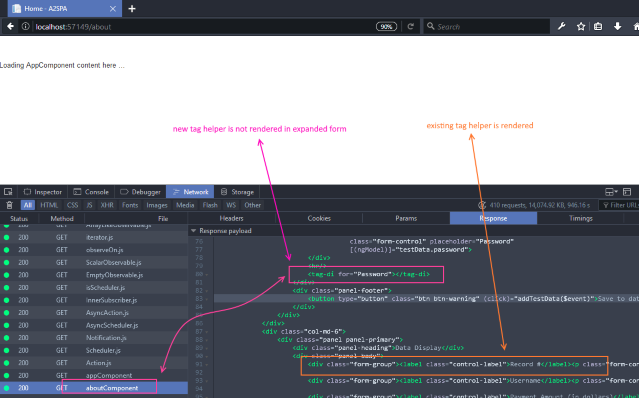Screen dimensions: 639x398
Task: Open a new tab with plus button
Action: [132, 9]
